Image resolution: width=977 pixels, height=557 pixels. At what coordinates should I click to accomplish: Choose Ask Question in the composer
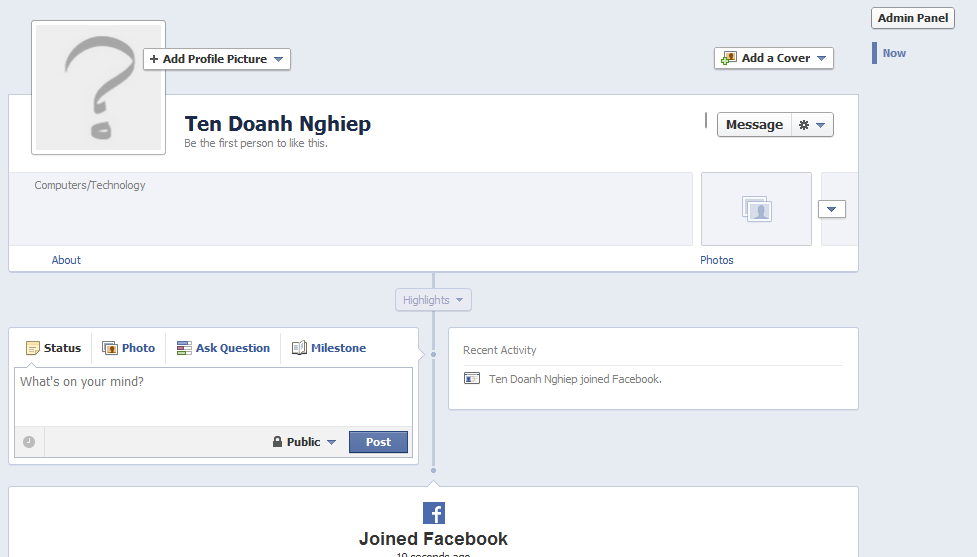pos(223,348)
